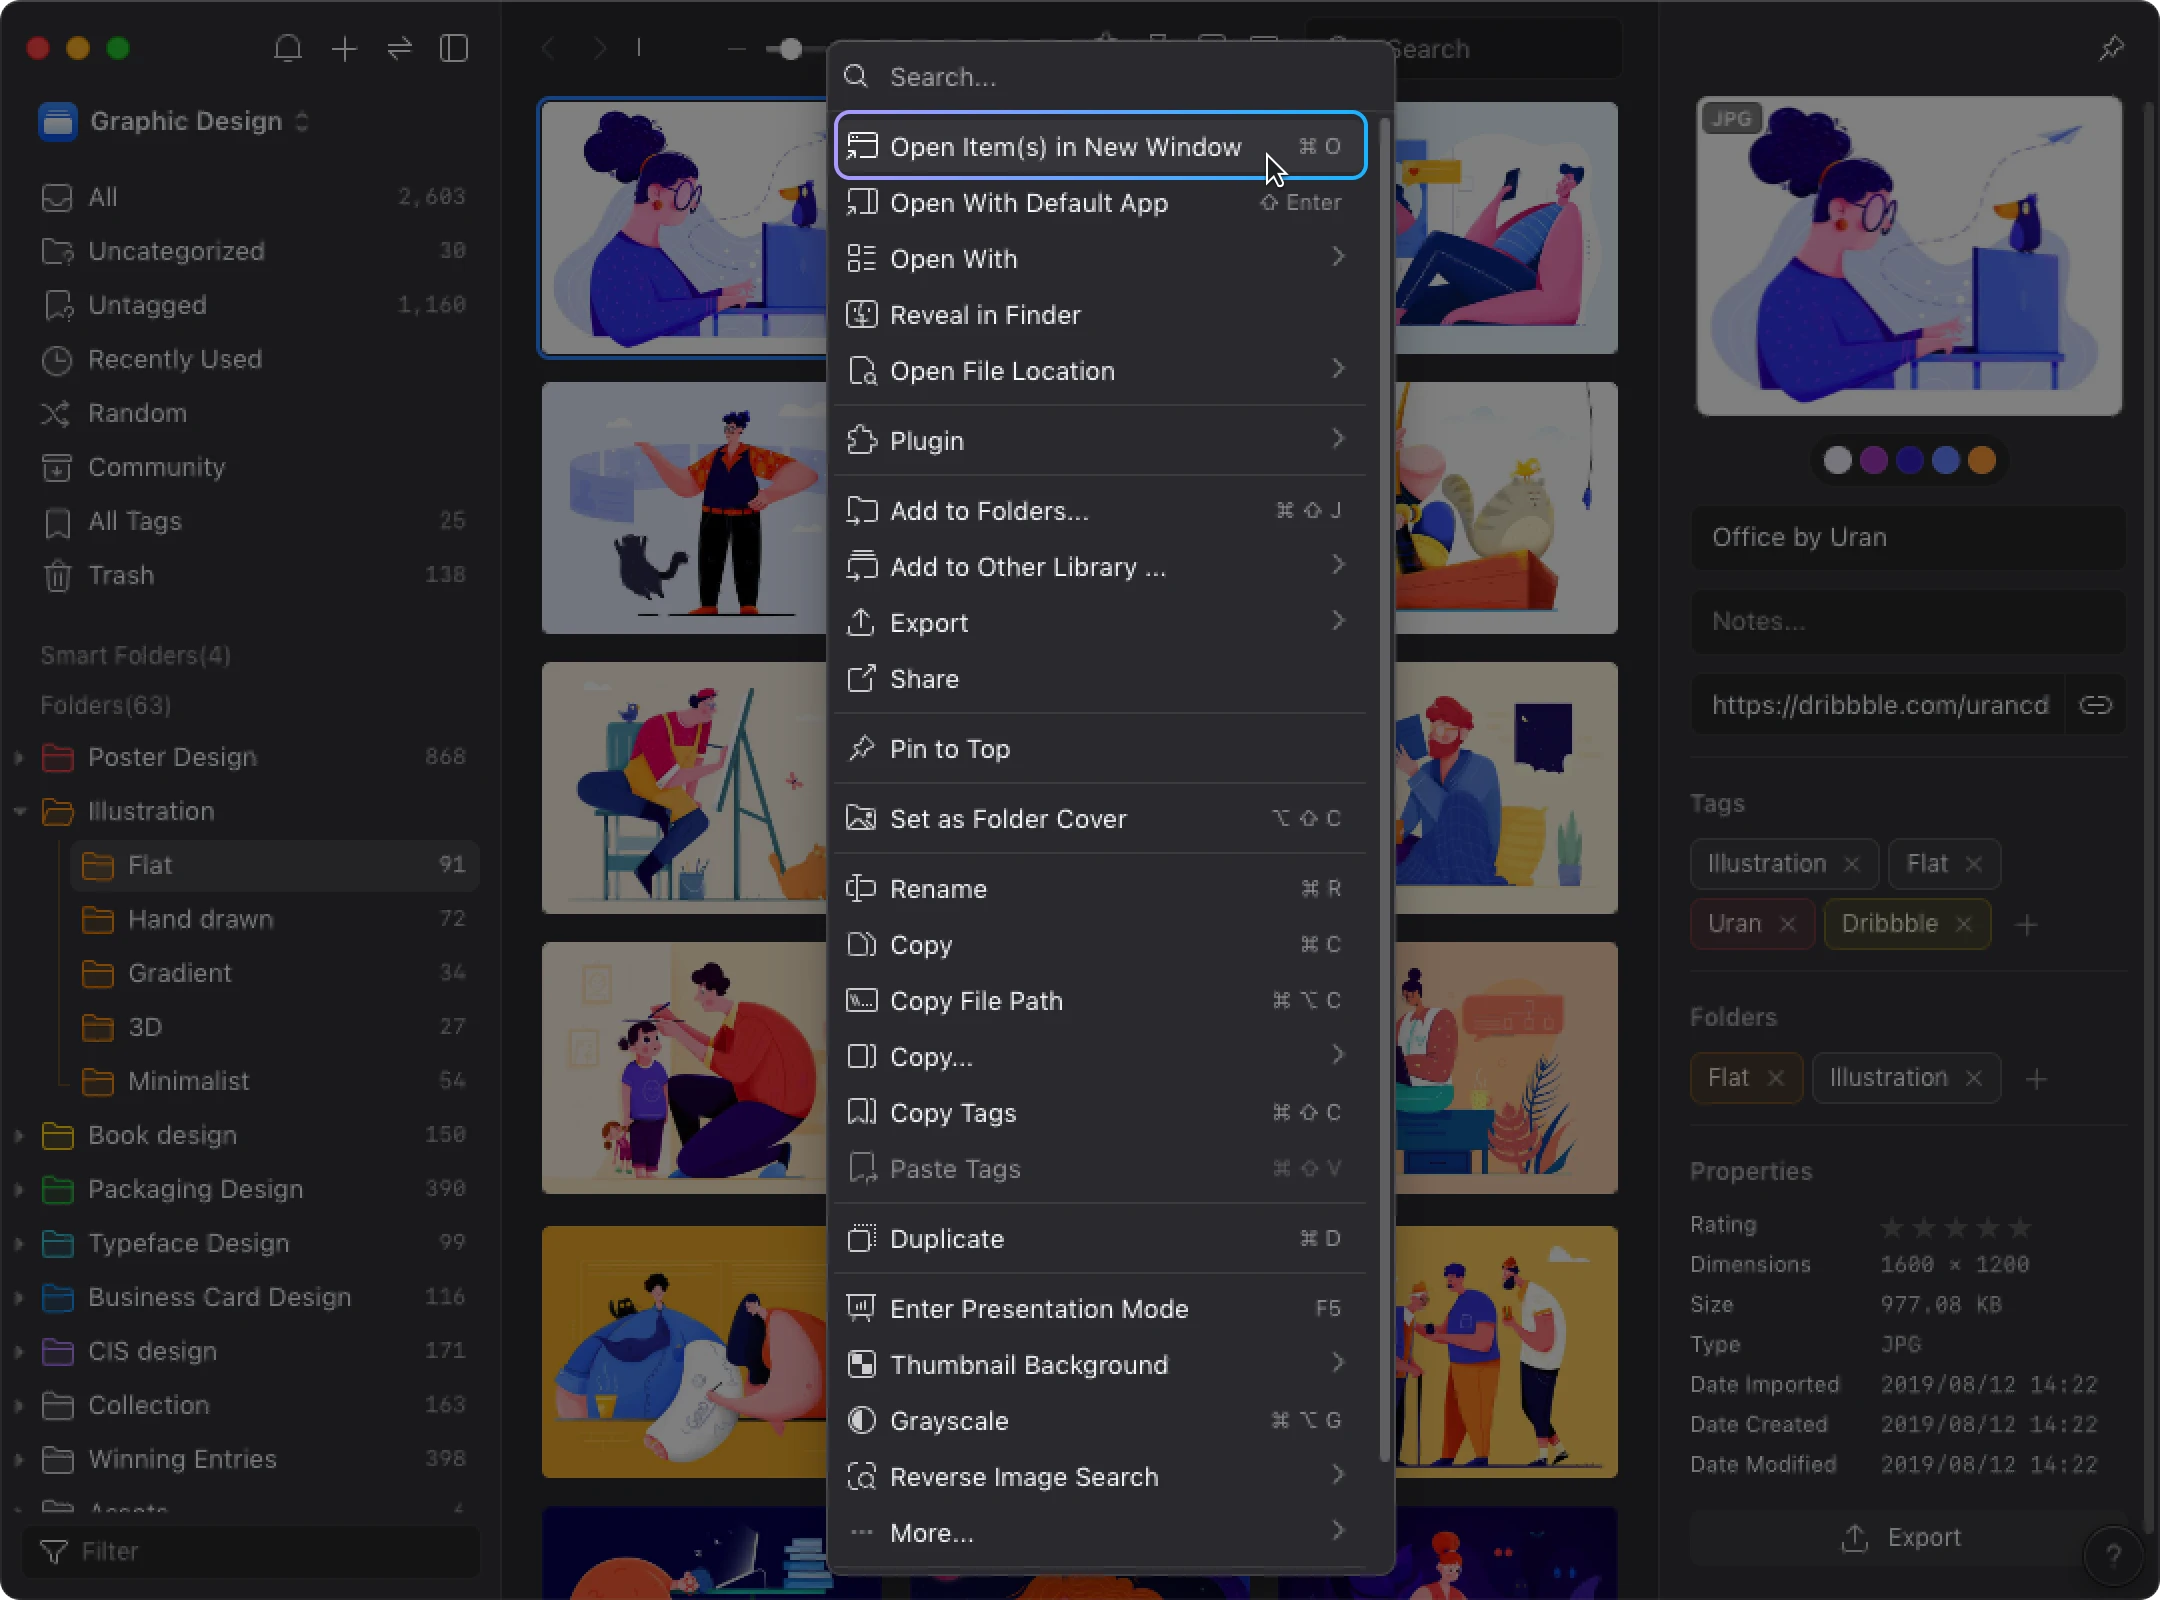Collapse the Illustration folder

click(x=19, y=811)
